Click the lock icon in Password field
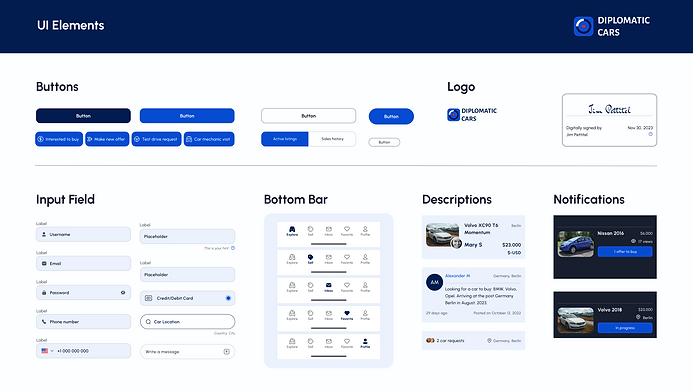693x392 pixels. [44, 293]
